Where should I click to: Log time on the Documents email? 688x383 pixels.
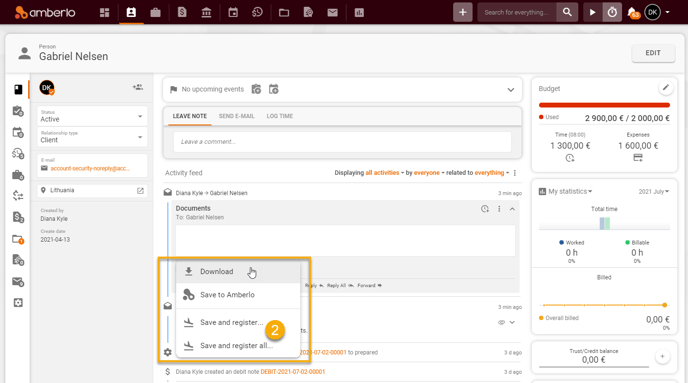coord(484,209)
